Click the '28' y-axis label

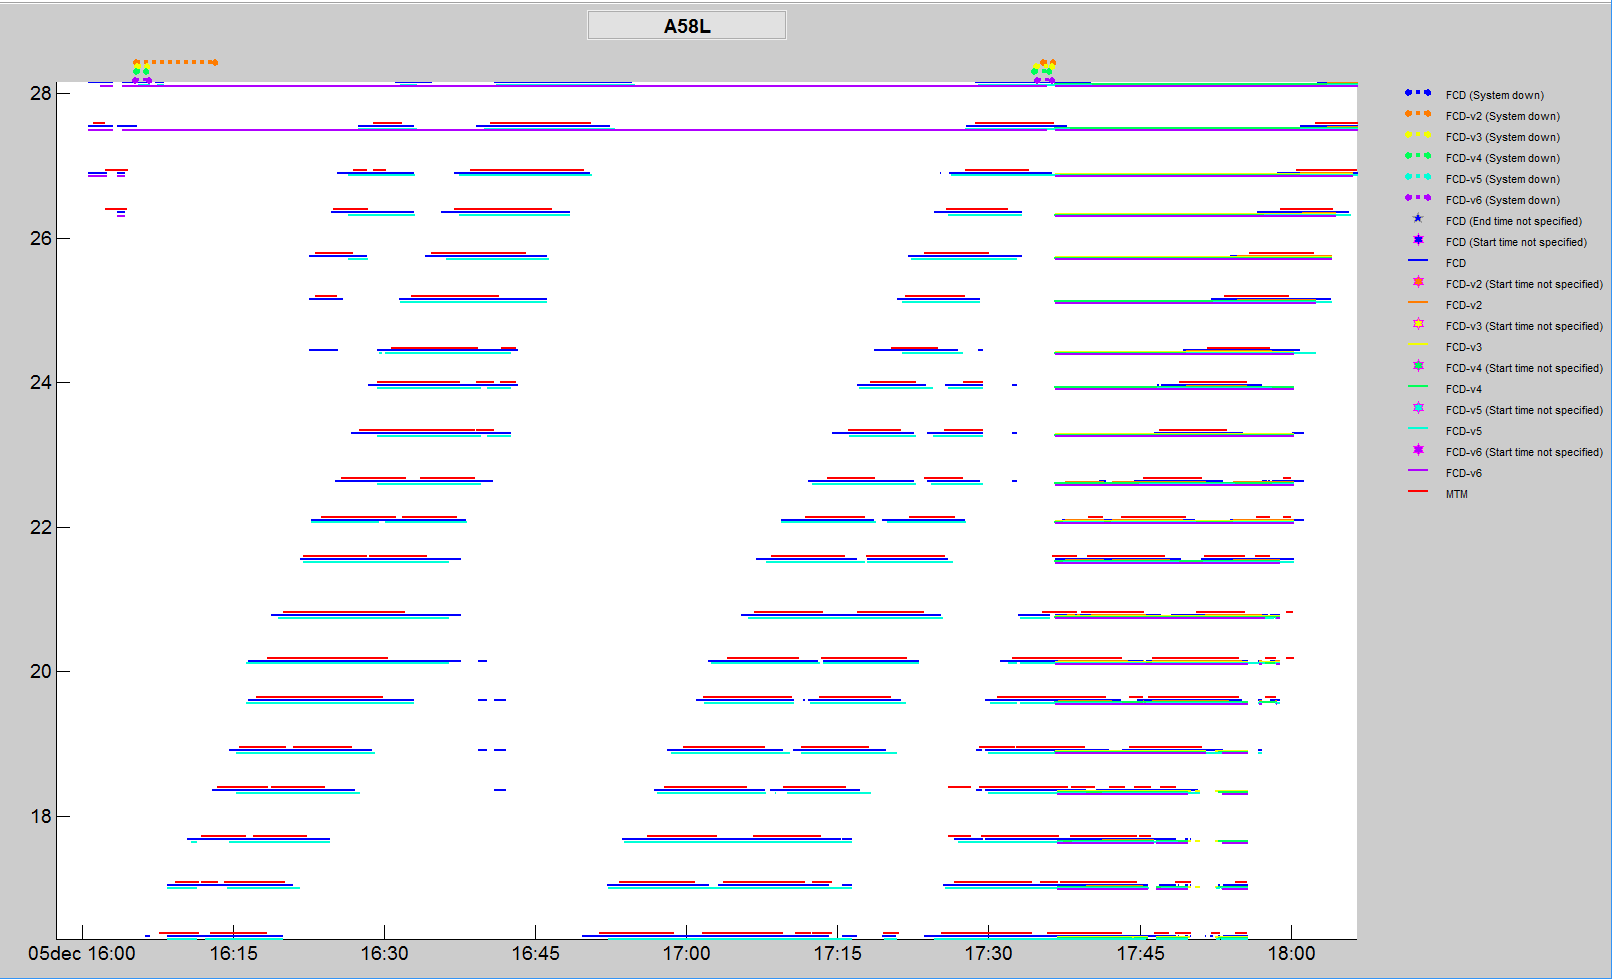pyautogui.click(x=40, y=93)
